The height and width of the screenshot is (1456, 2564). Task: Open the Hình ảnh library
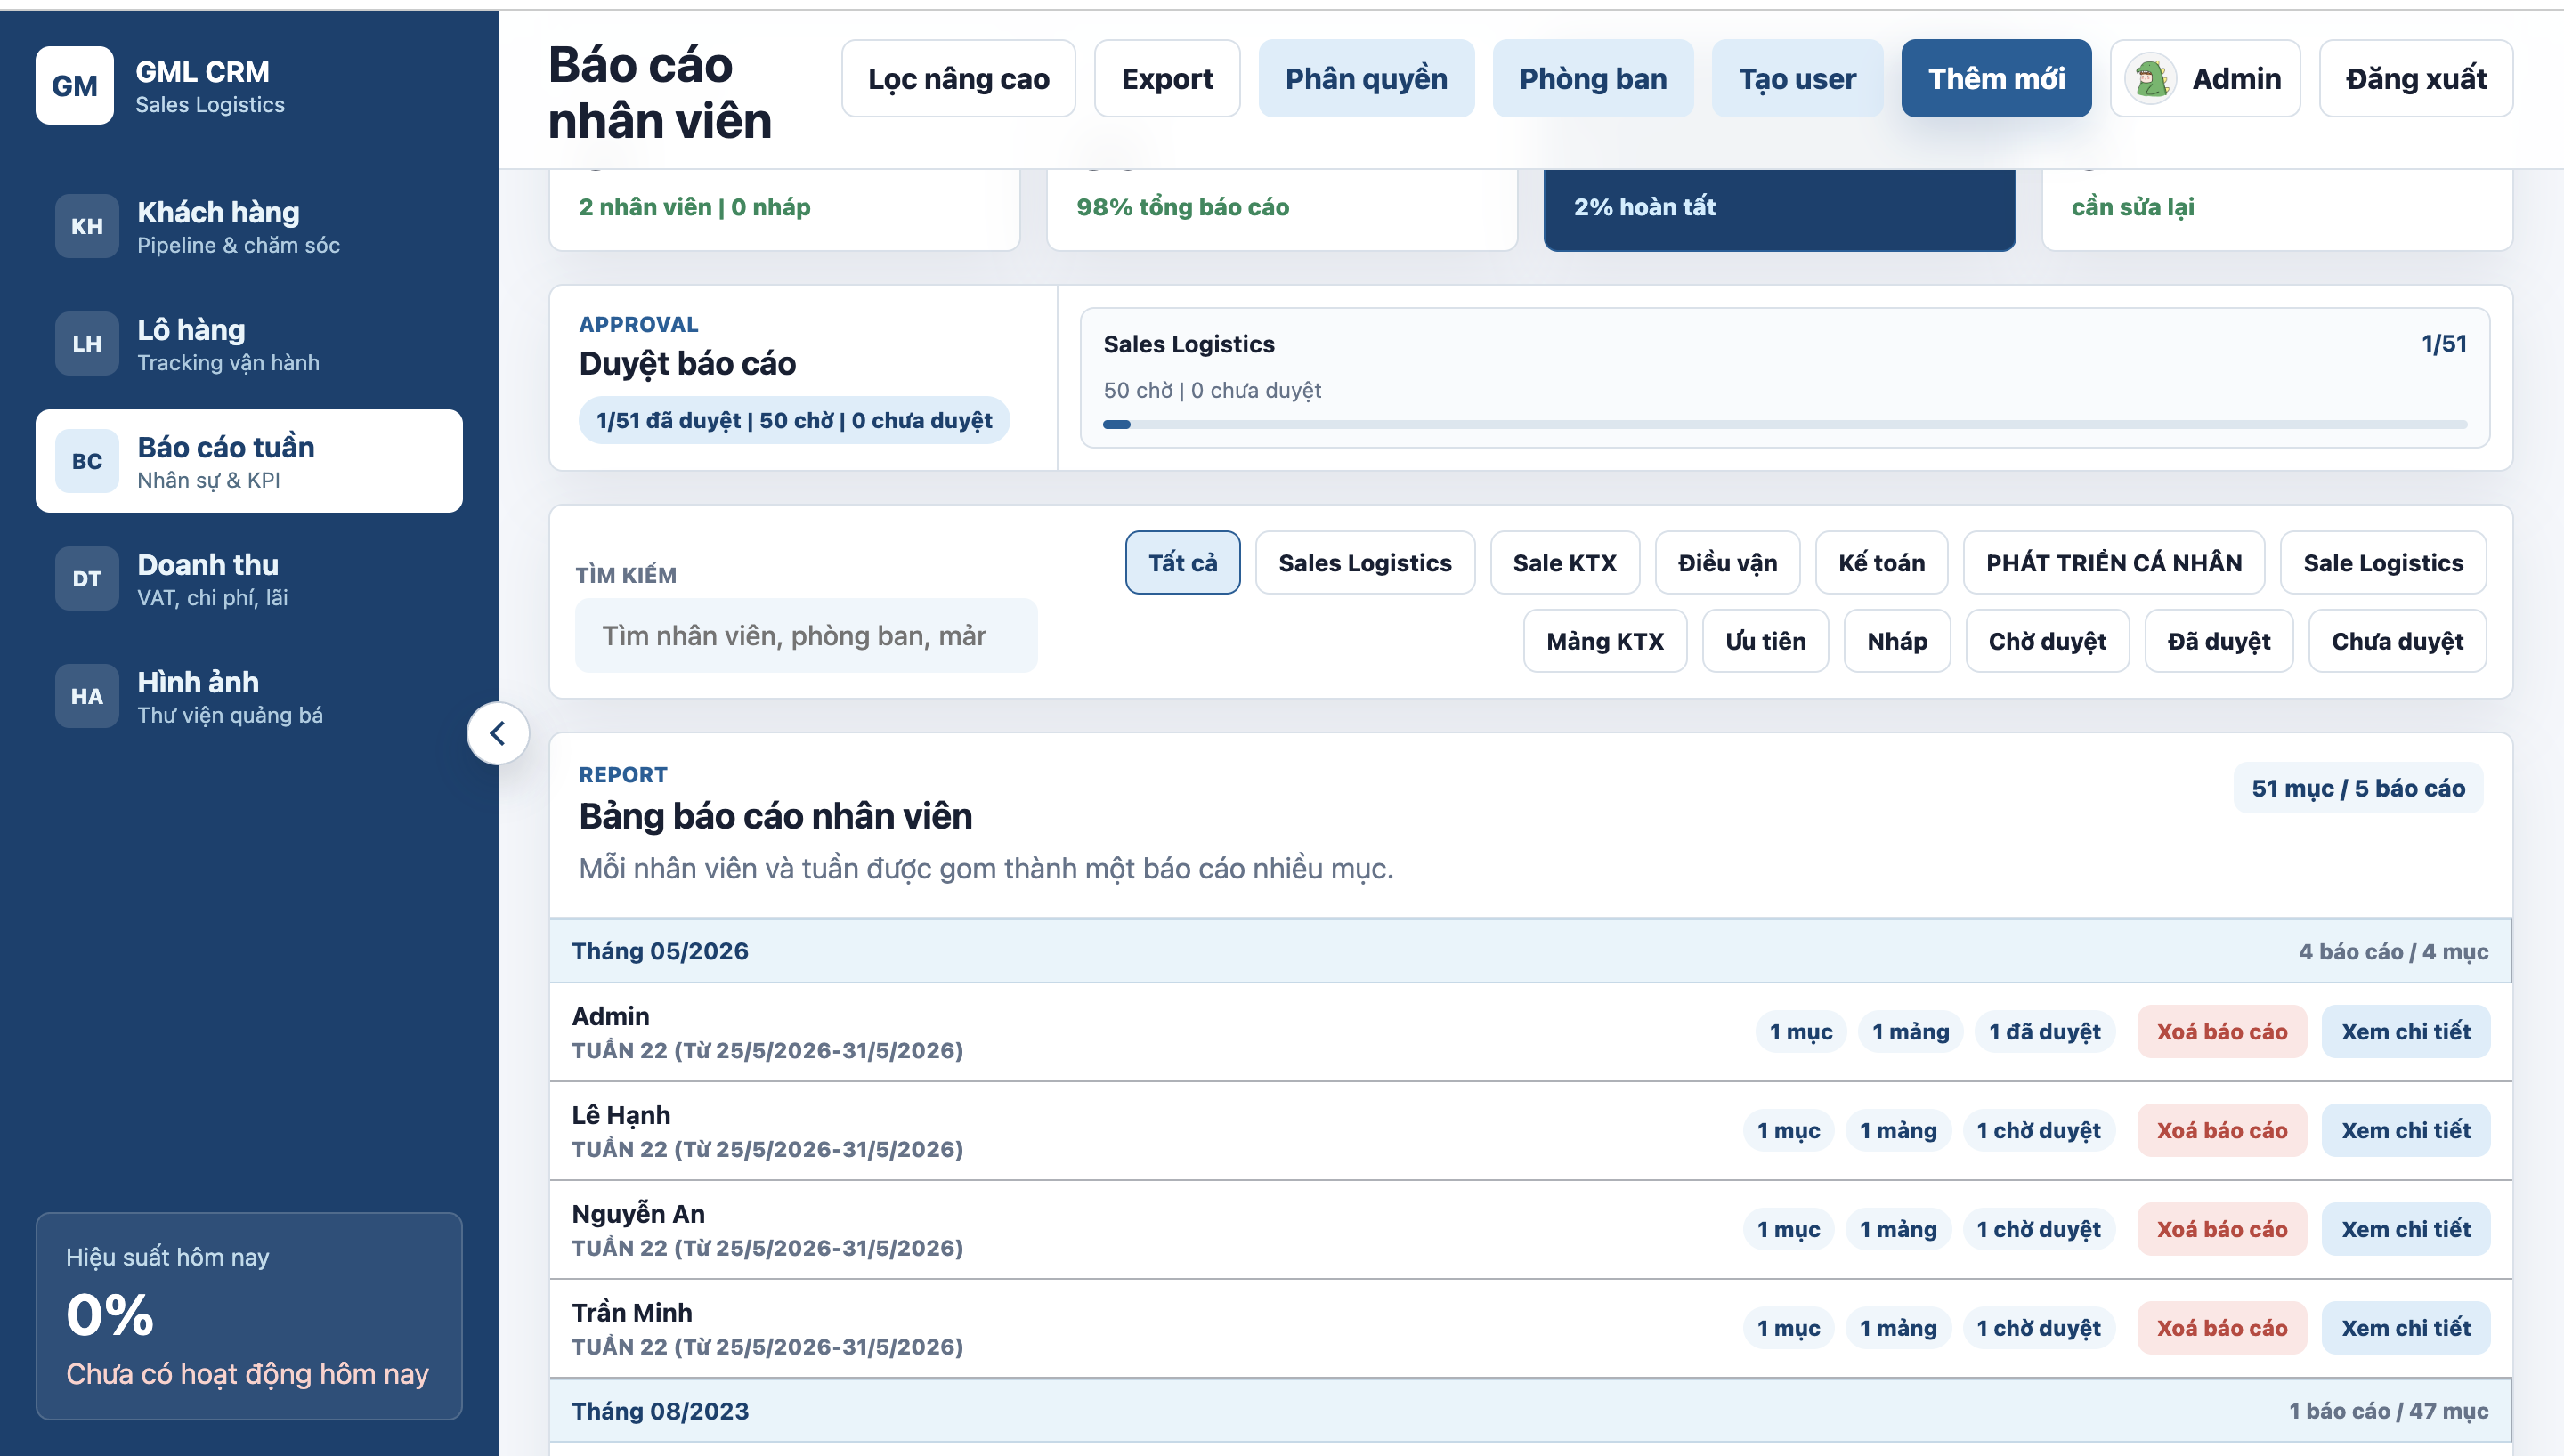pyautogui.click(x=249, y=697)
